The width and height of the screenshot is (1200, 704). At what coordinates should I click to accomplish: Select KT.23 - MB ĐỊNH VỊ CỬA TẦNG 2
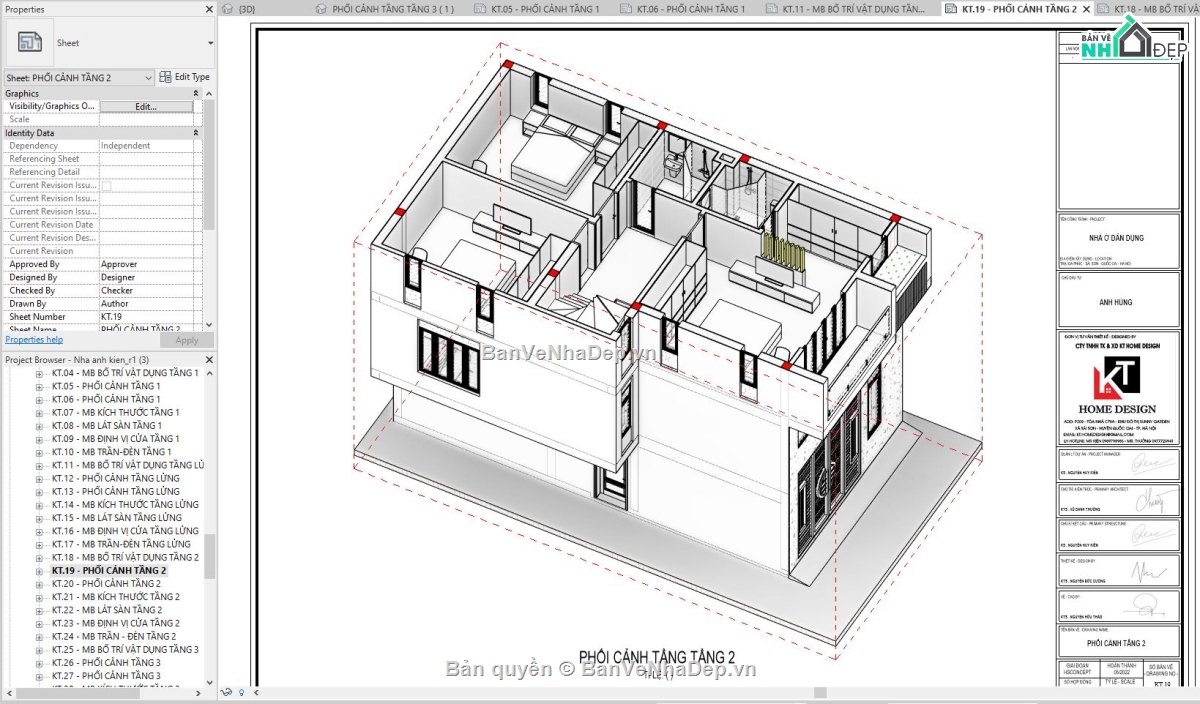pyautogui.click(x=116, y=623)
